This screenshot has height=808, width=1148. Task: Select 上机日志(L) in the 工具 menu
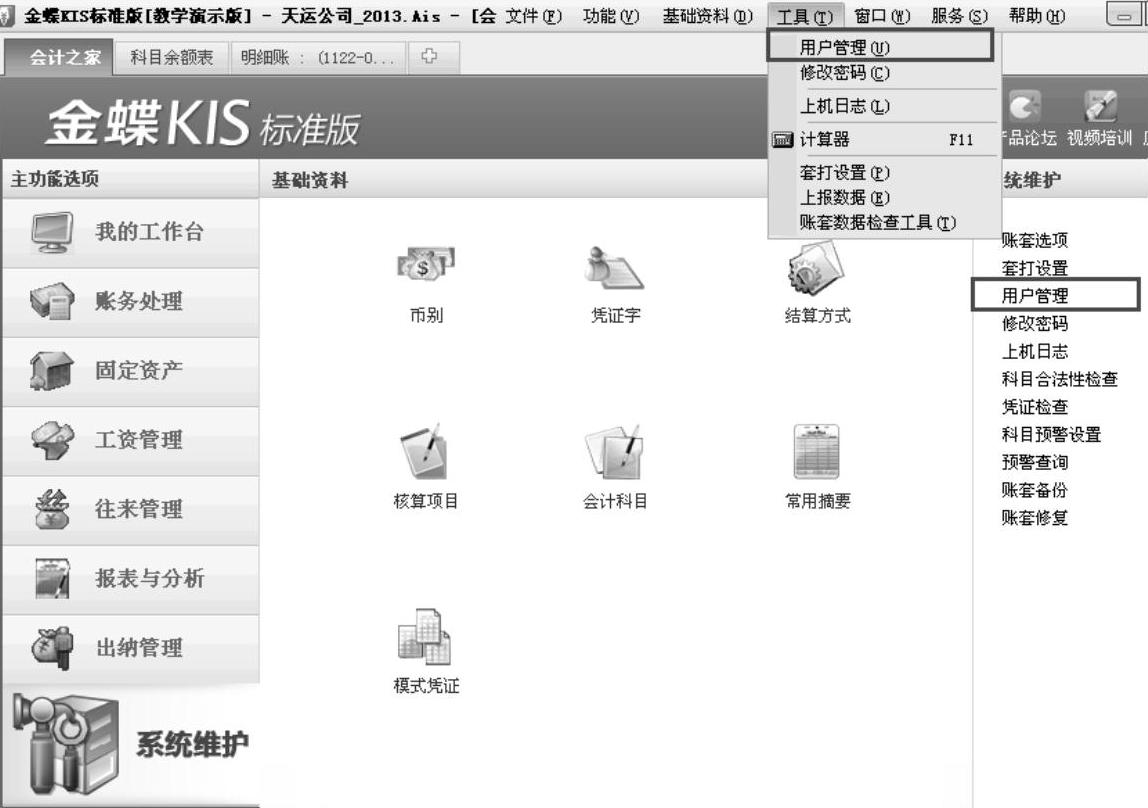(884, 106)
